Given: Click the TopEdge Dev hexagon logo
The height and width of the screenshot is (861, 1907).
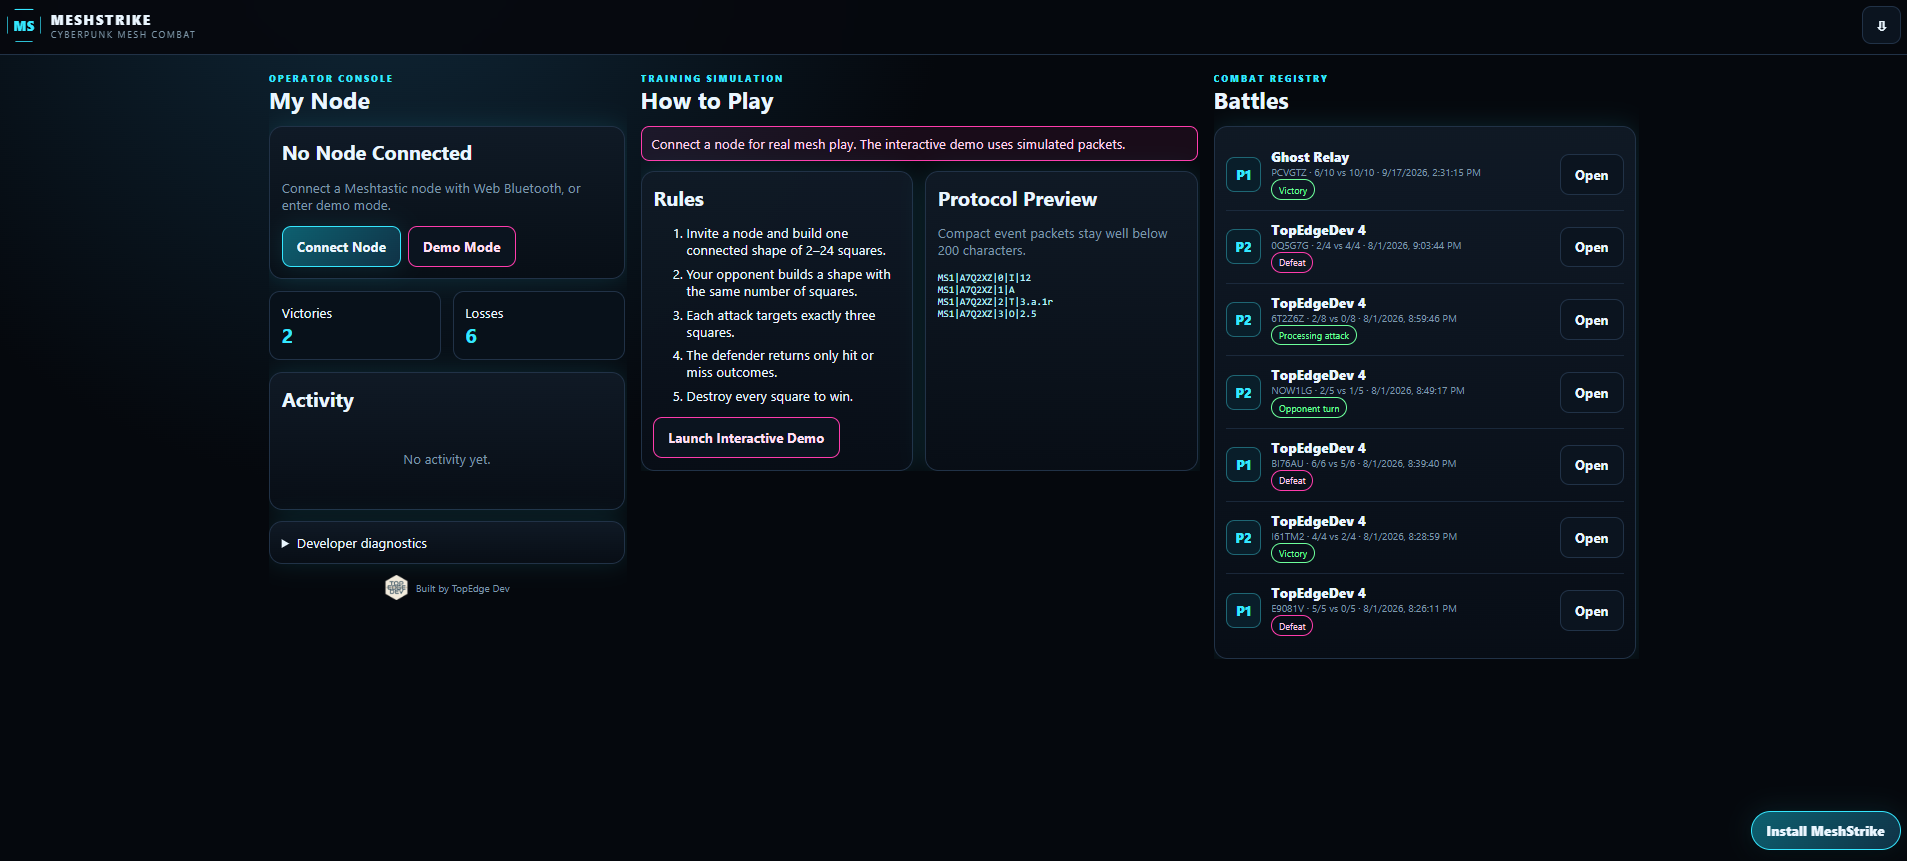Looking at the screenshot, I should (x=396, y=588).
